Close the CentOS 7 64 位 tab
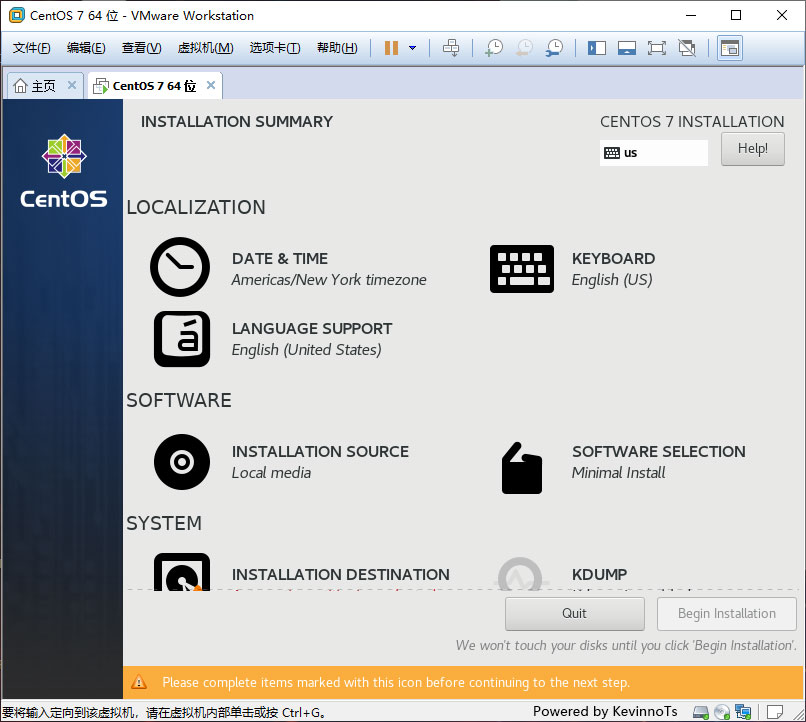Viewport: 806px width, 722px height. point(211,85)
